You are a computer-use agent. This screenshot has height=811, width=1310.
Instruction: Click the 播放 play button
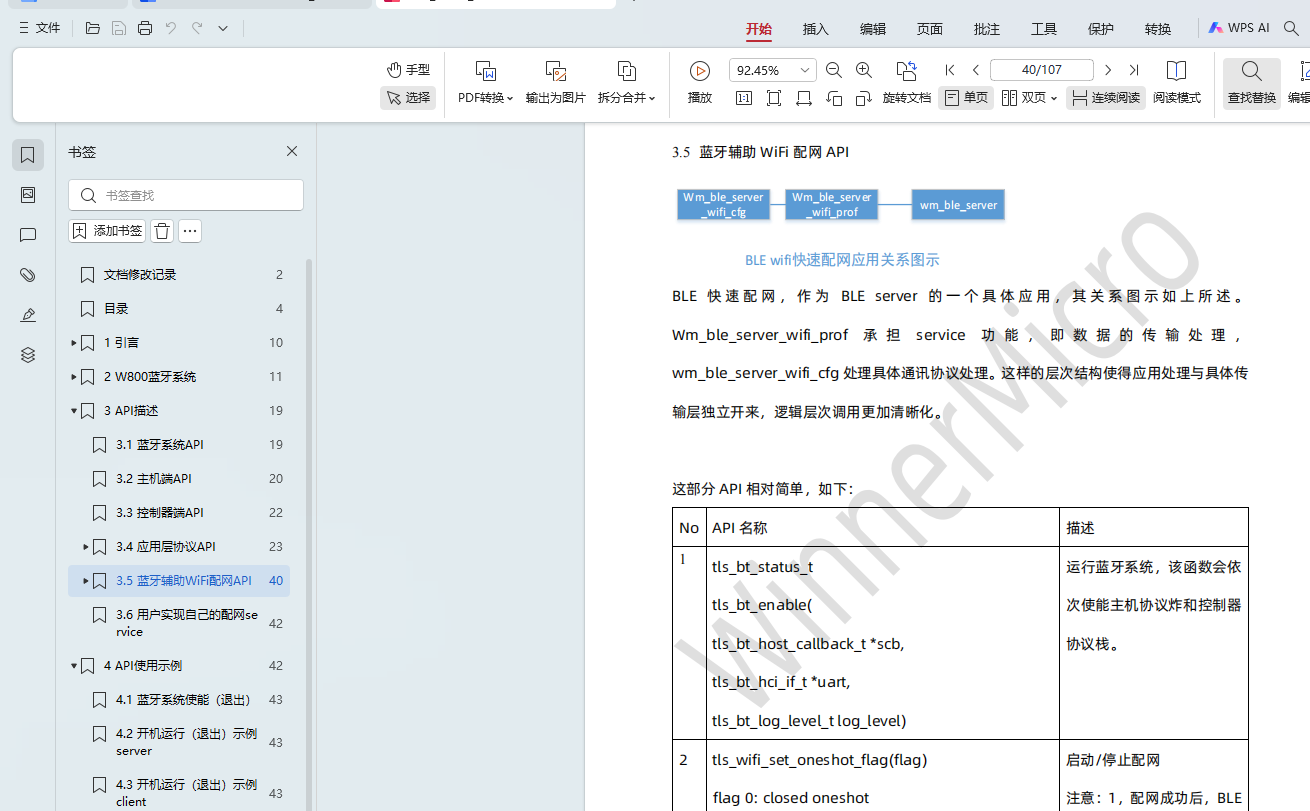pyautogui.click(x=700, y=82)
